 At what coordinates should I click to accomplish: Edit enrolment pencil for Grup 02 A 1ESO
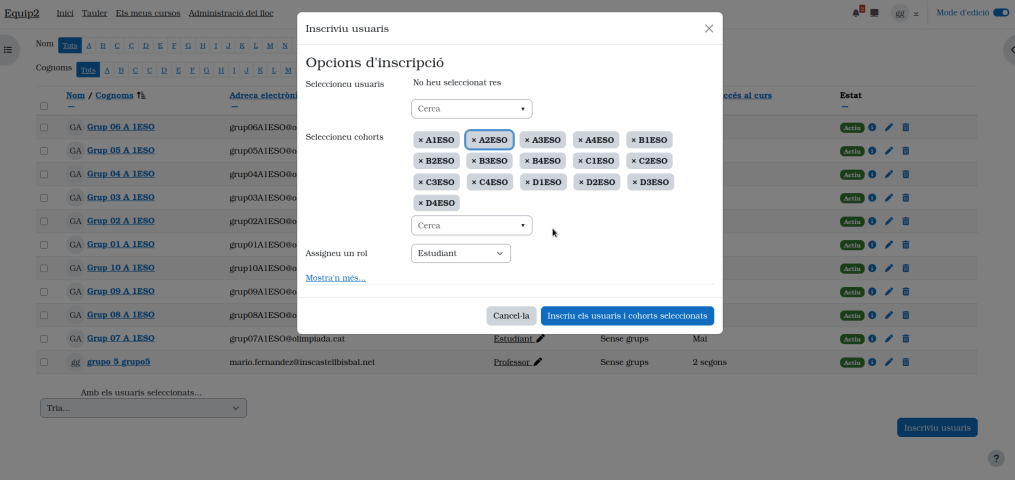click(x=889, y=221)
